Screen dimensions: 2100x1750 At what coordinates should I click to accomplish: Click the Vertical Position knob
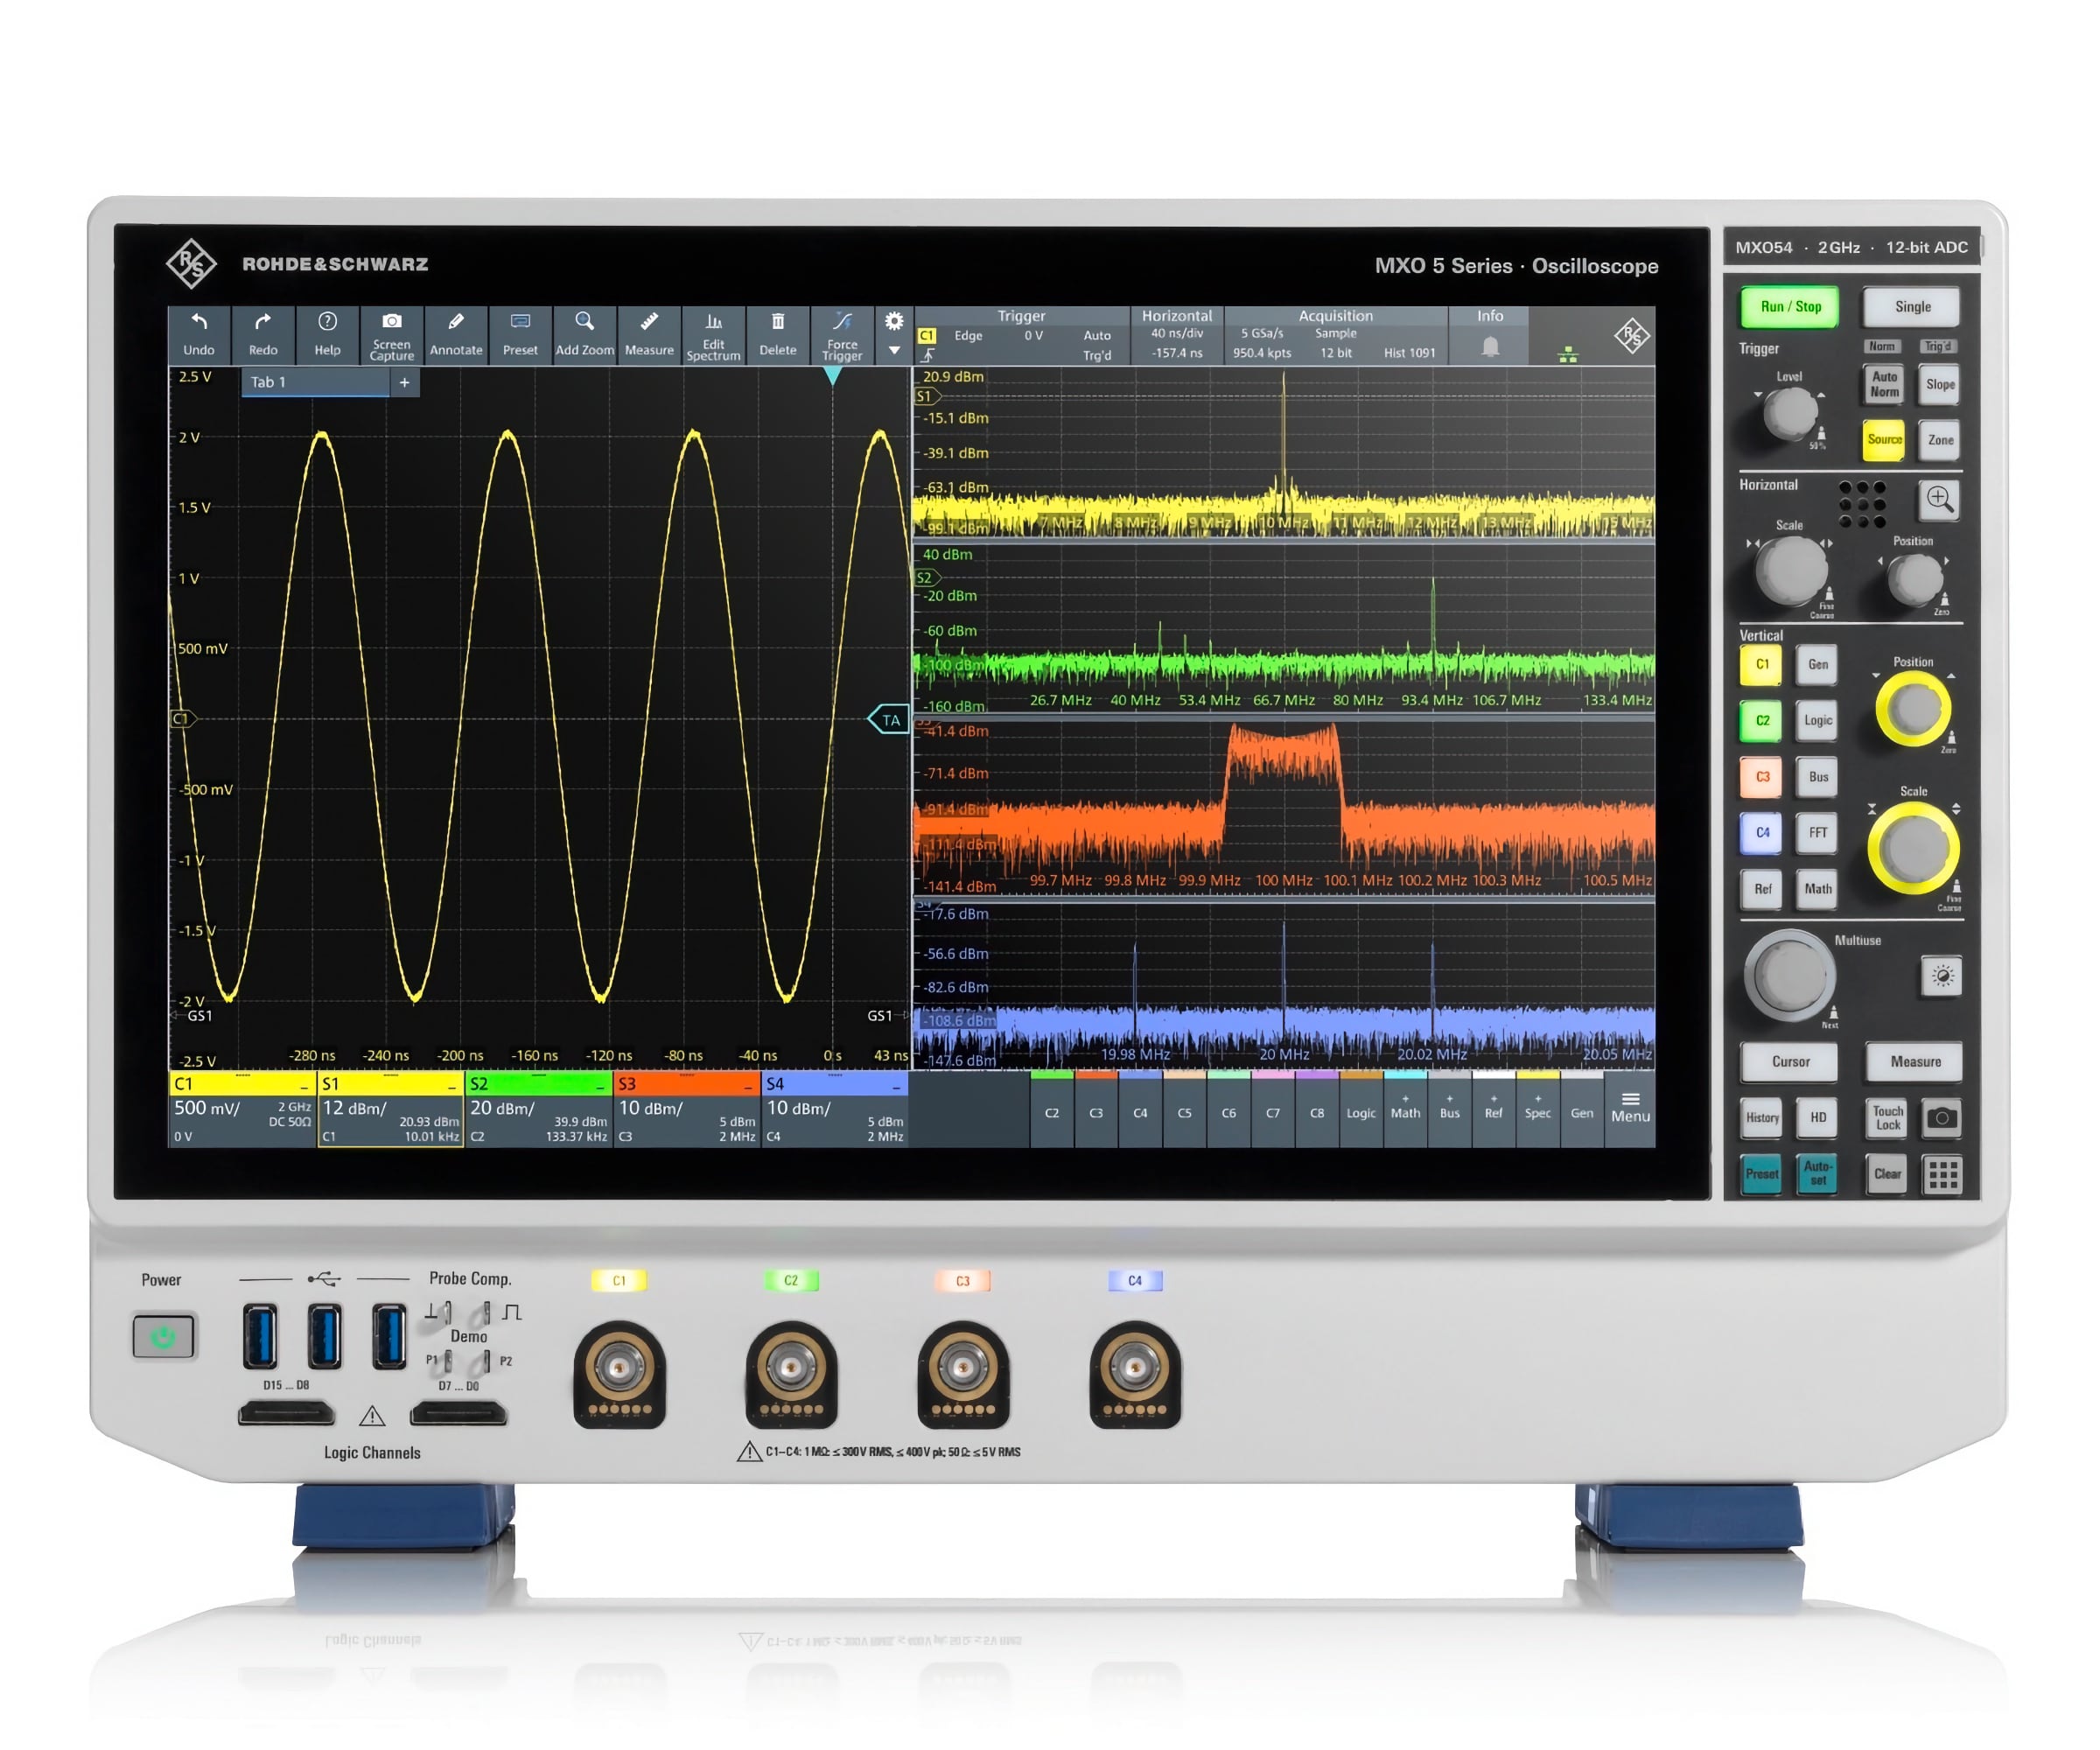click(x=1913, y=709)
